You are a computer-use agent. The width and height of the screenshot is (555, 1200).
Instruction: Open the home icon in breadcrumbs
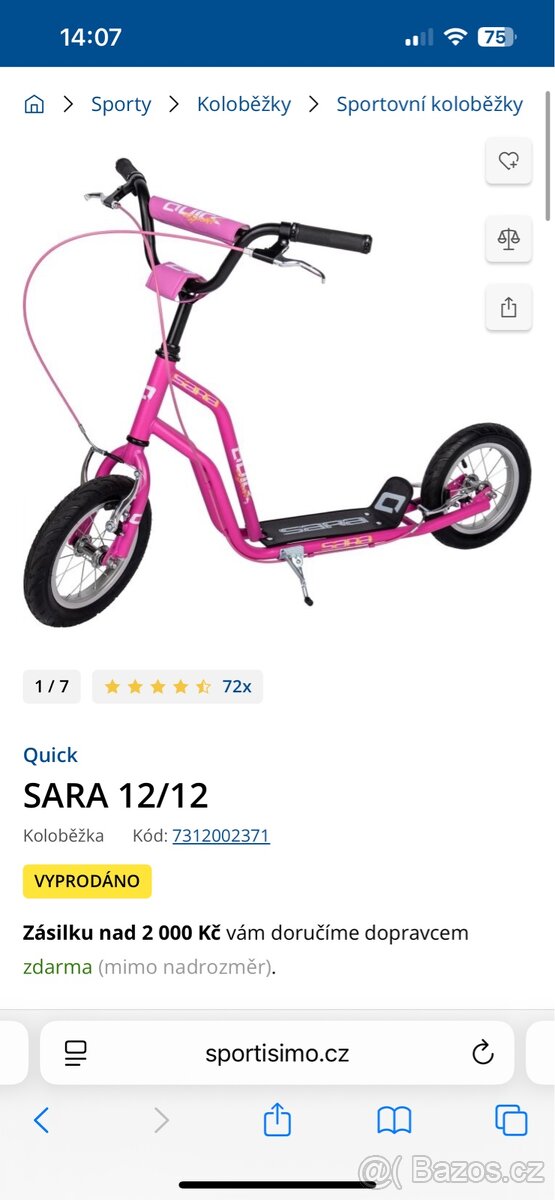click(x=34, y=104)
